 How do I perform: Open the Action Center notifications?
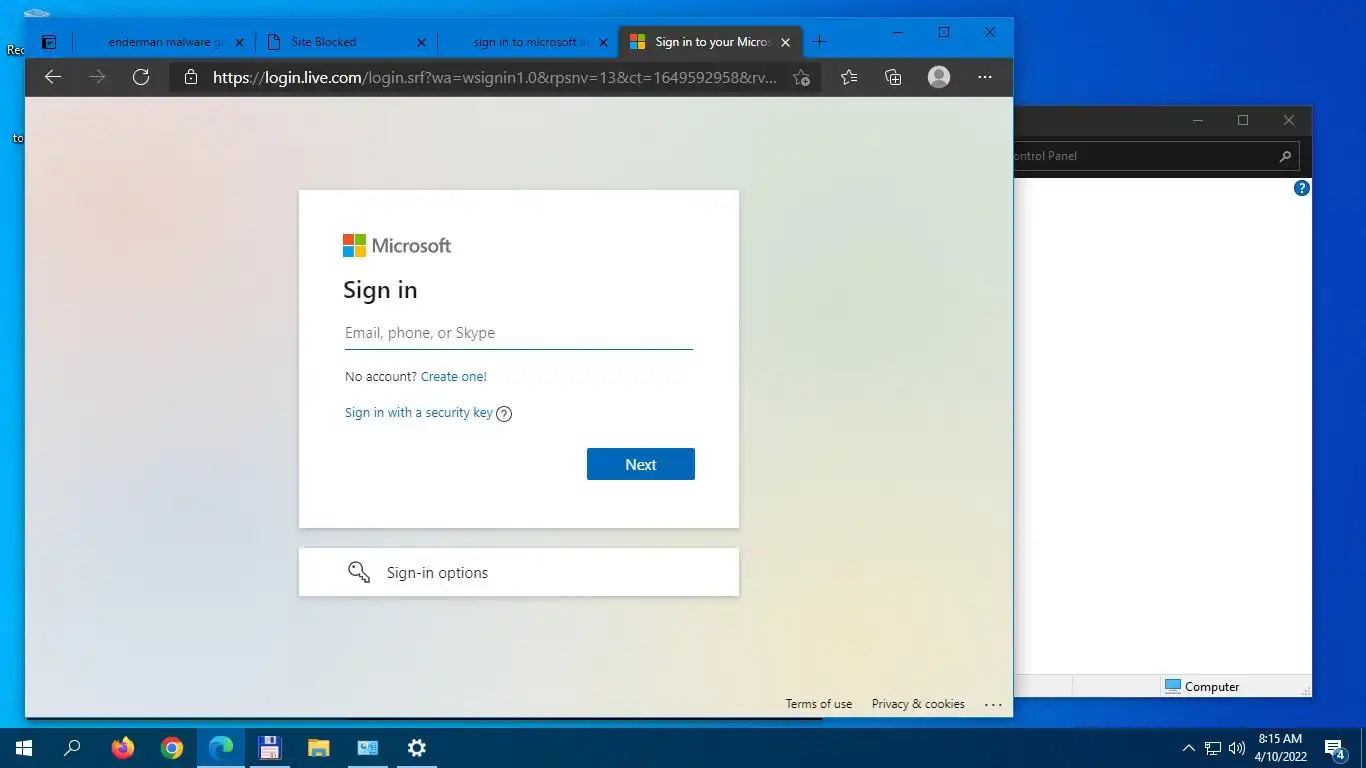click(x=1335, y=748)
